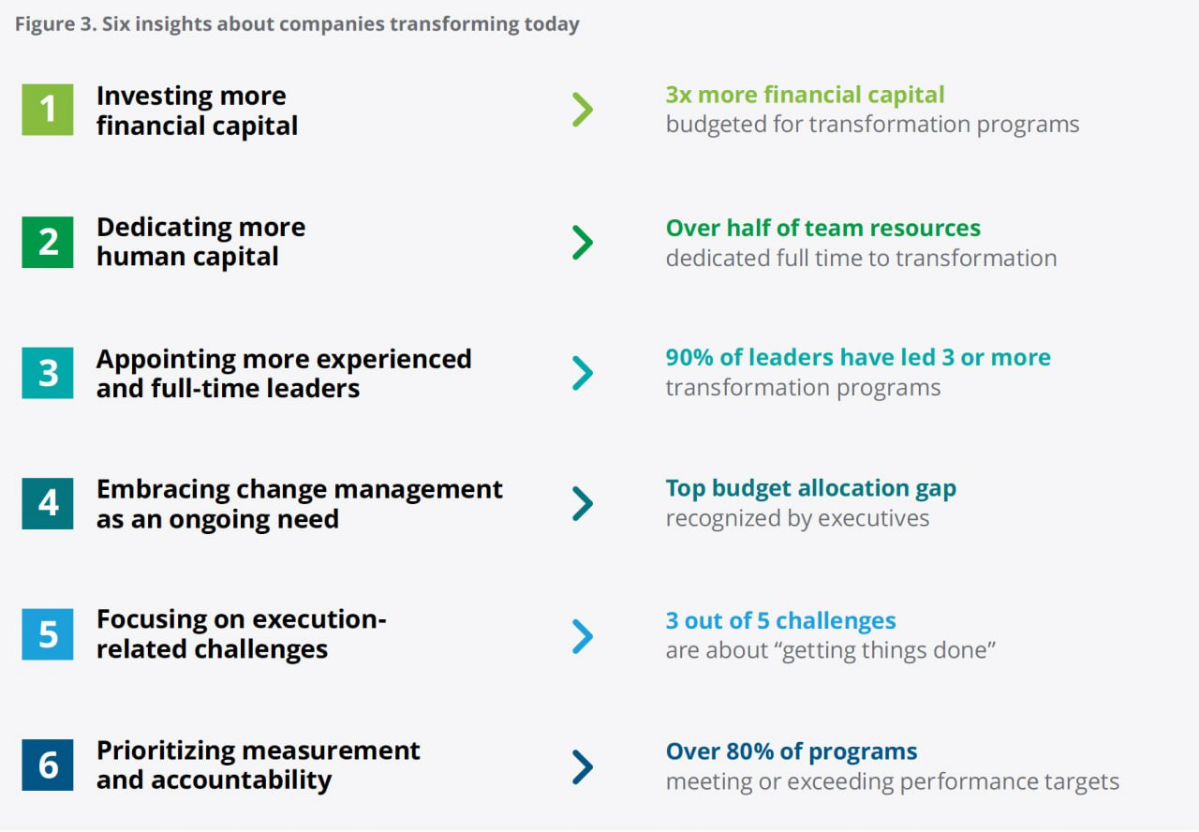Viewport: 1199px width, 832px height.
Task: Click the light green number 1 square
Action: coord(47,109)
